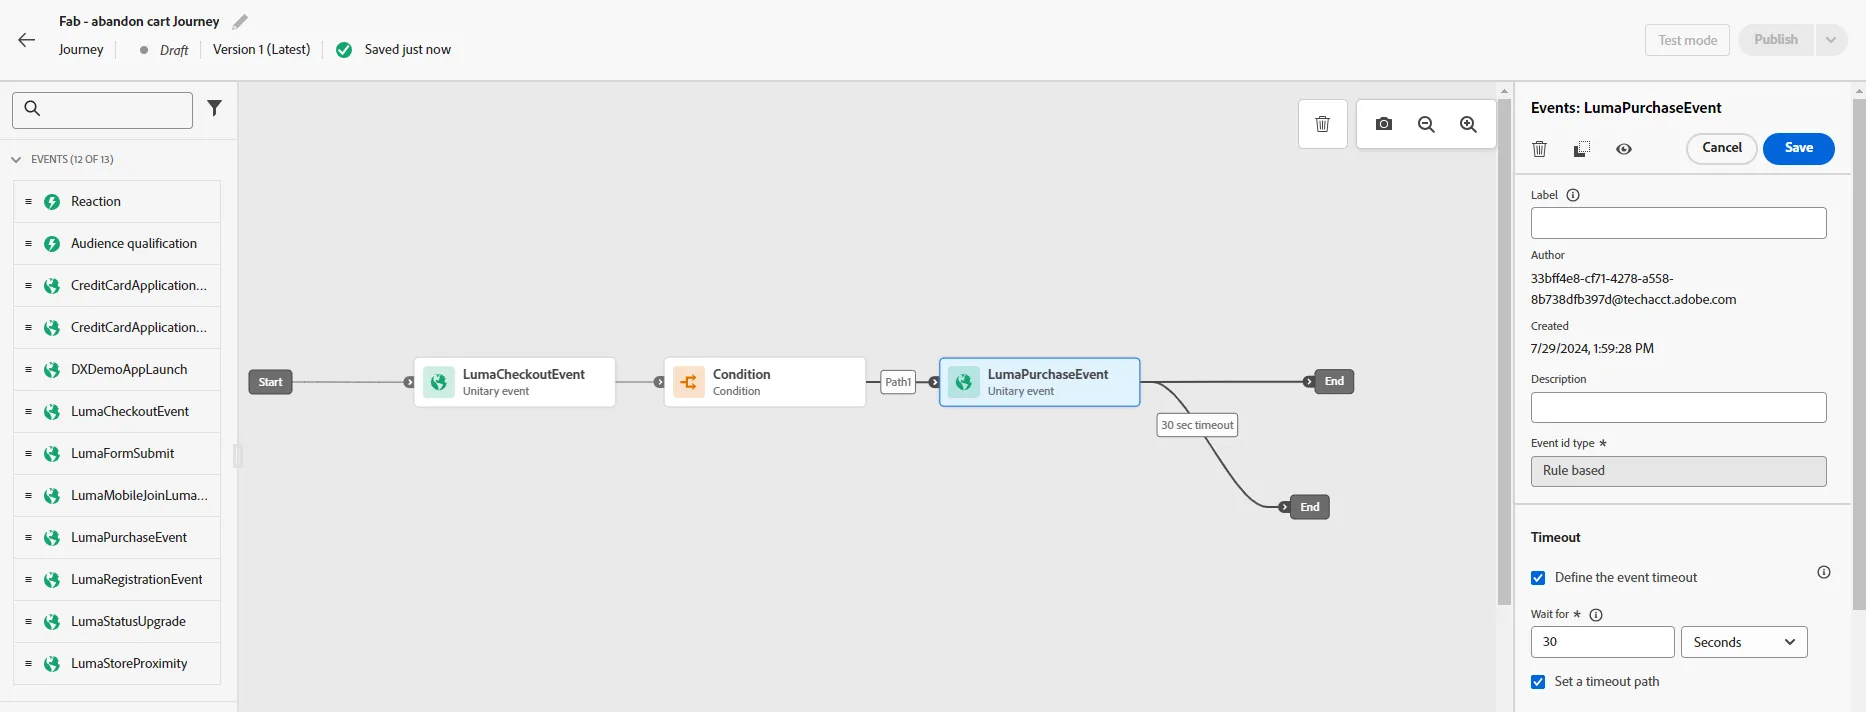Viewport: 1866px width, 712px height.
Task: Take a canvas snapshot with camera icon
Action: tap(1384, 124)
